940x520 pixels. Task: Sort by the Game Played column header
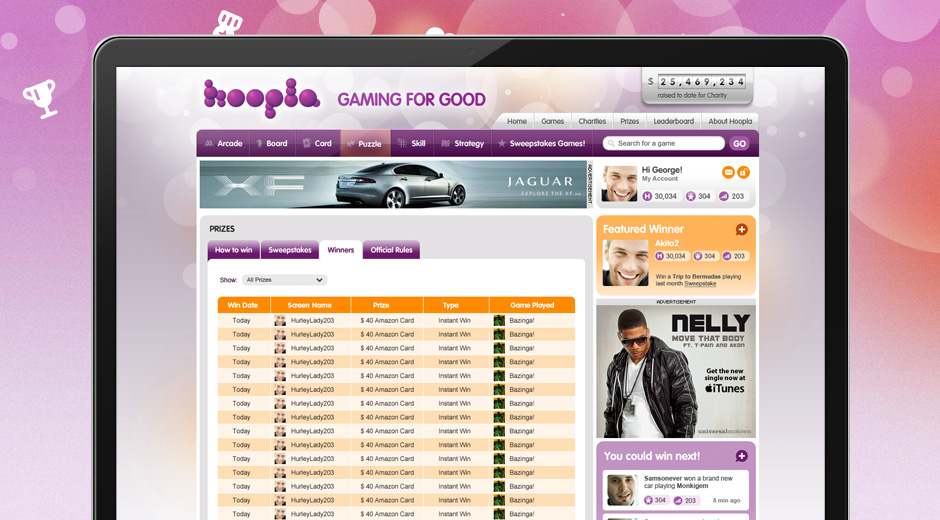point(532,305)
